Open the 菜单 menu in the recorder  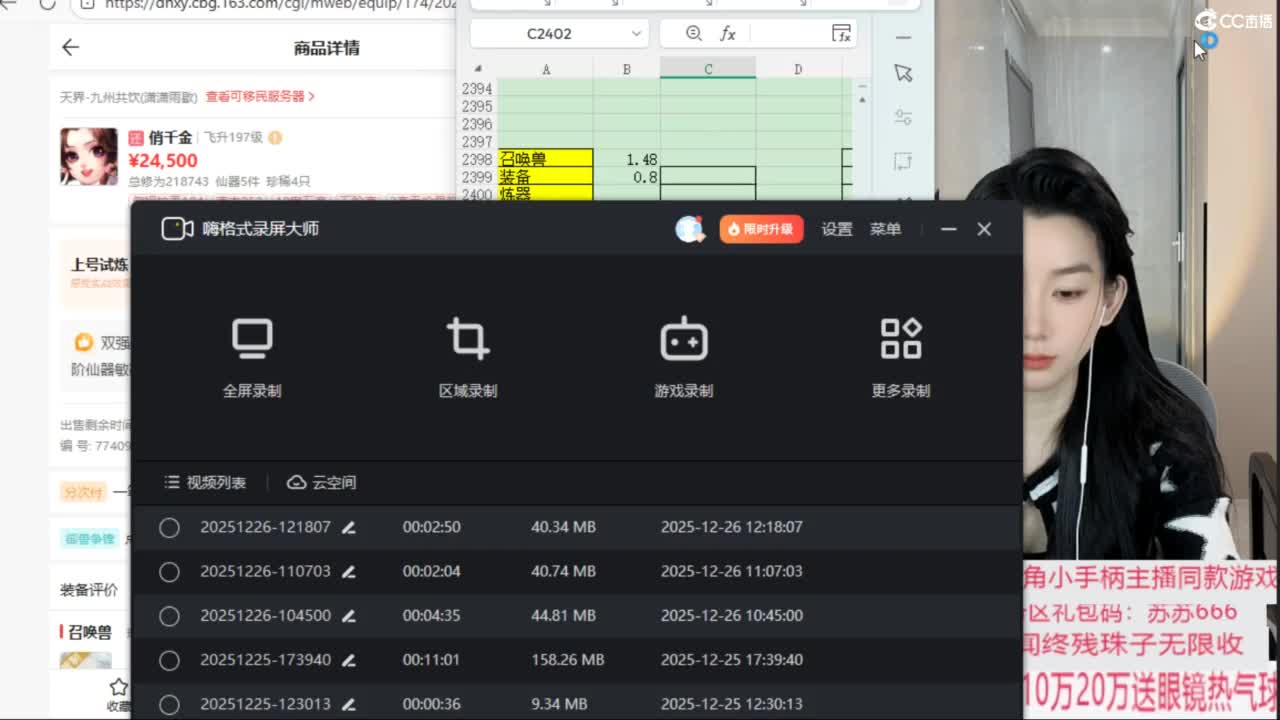point(885,229)
